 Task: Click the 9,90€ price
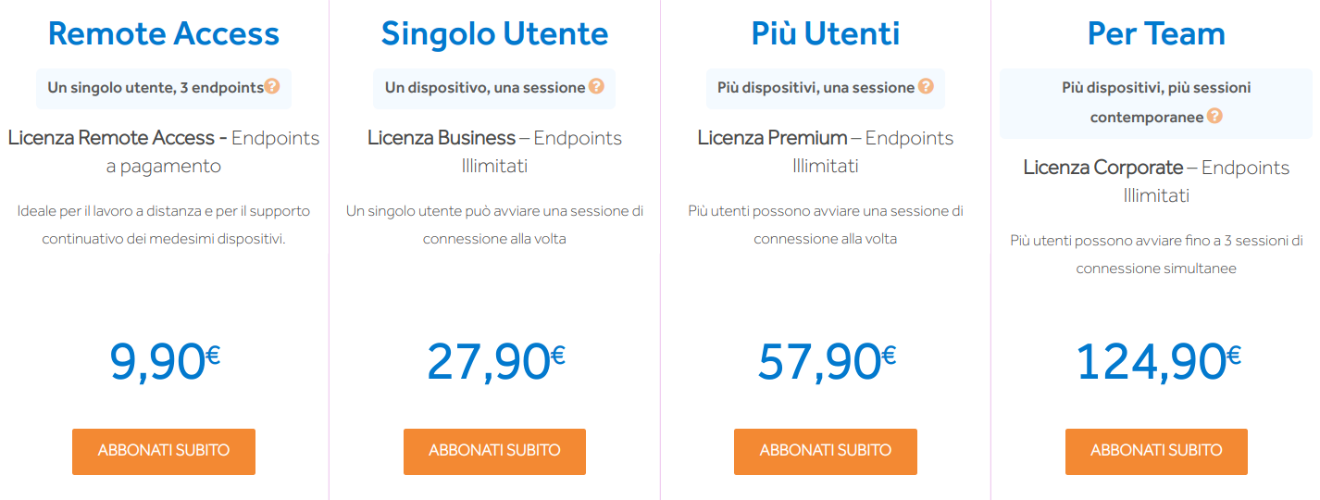click(164, 362)
